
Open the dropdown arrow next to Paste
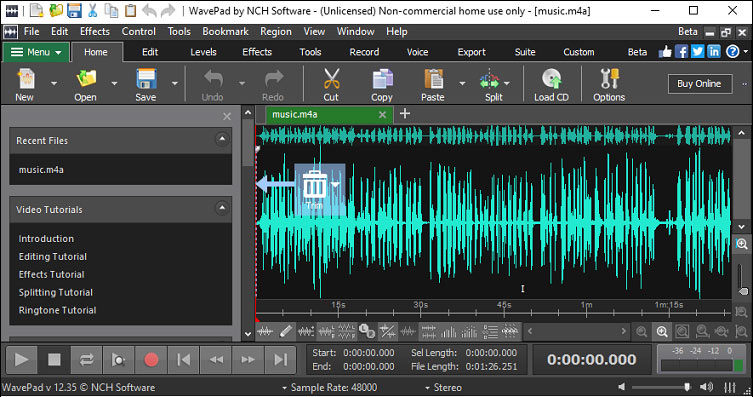click(x=462, y=84)
